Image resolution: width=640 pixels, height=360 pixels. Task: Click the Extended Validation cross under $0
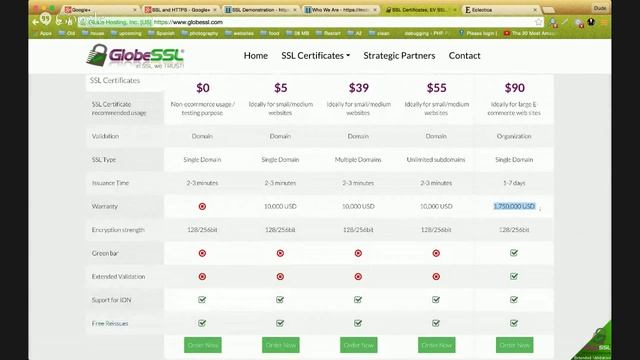click(x=202, y=277)
